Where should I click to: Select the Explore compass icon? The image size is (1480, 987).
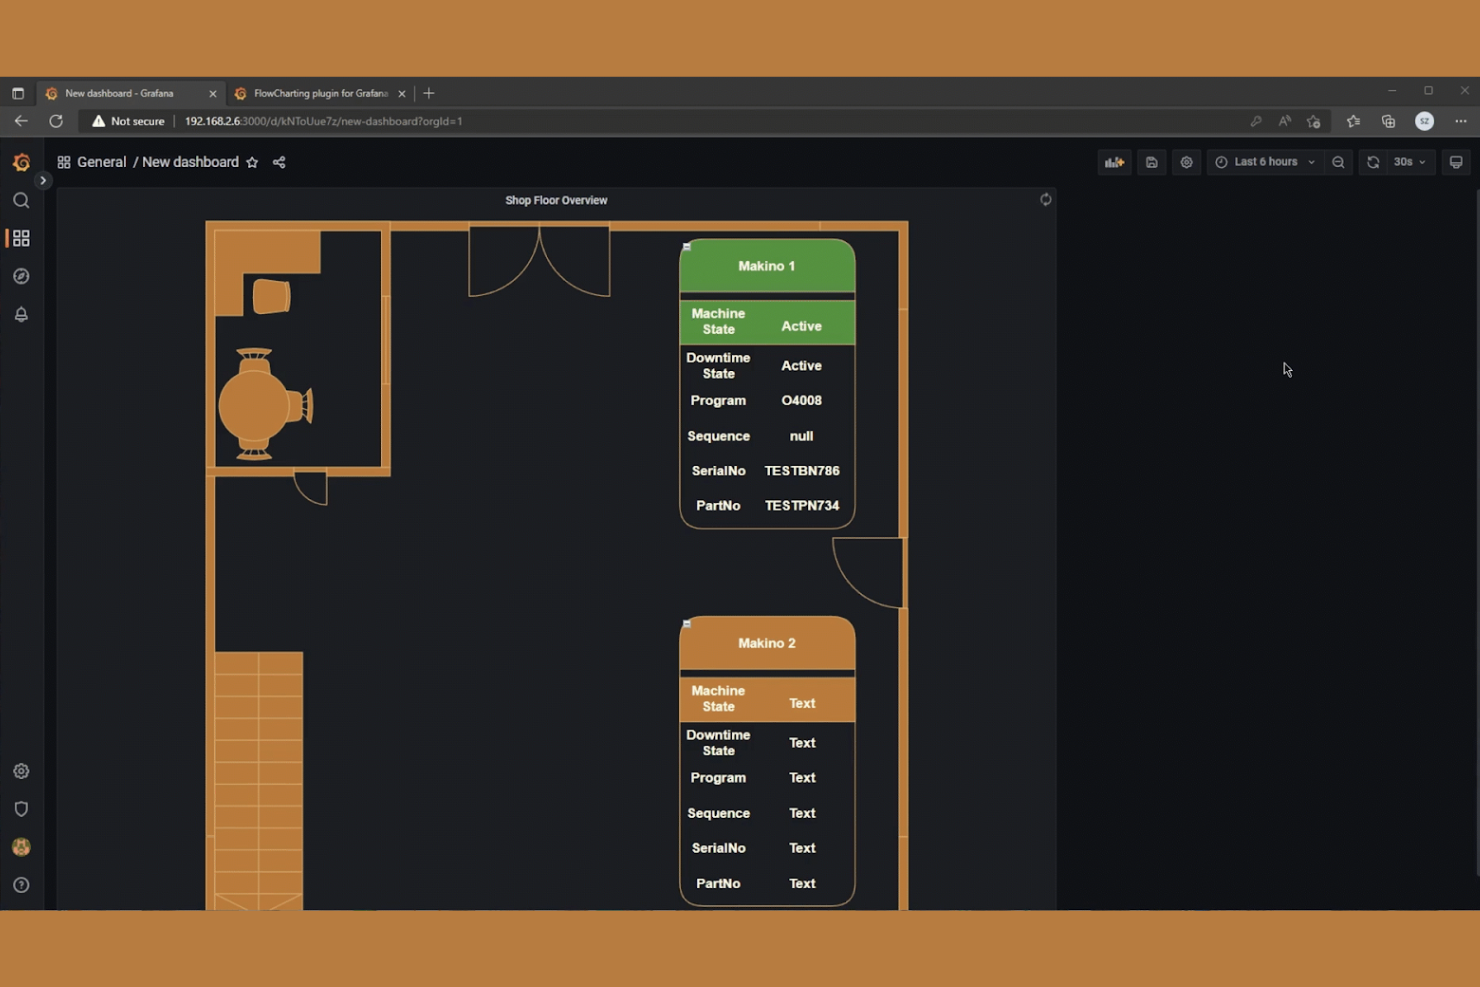pos(21,276)
